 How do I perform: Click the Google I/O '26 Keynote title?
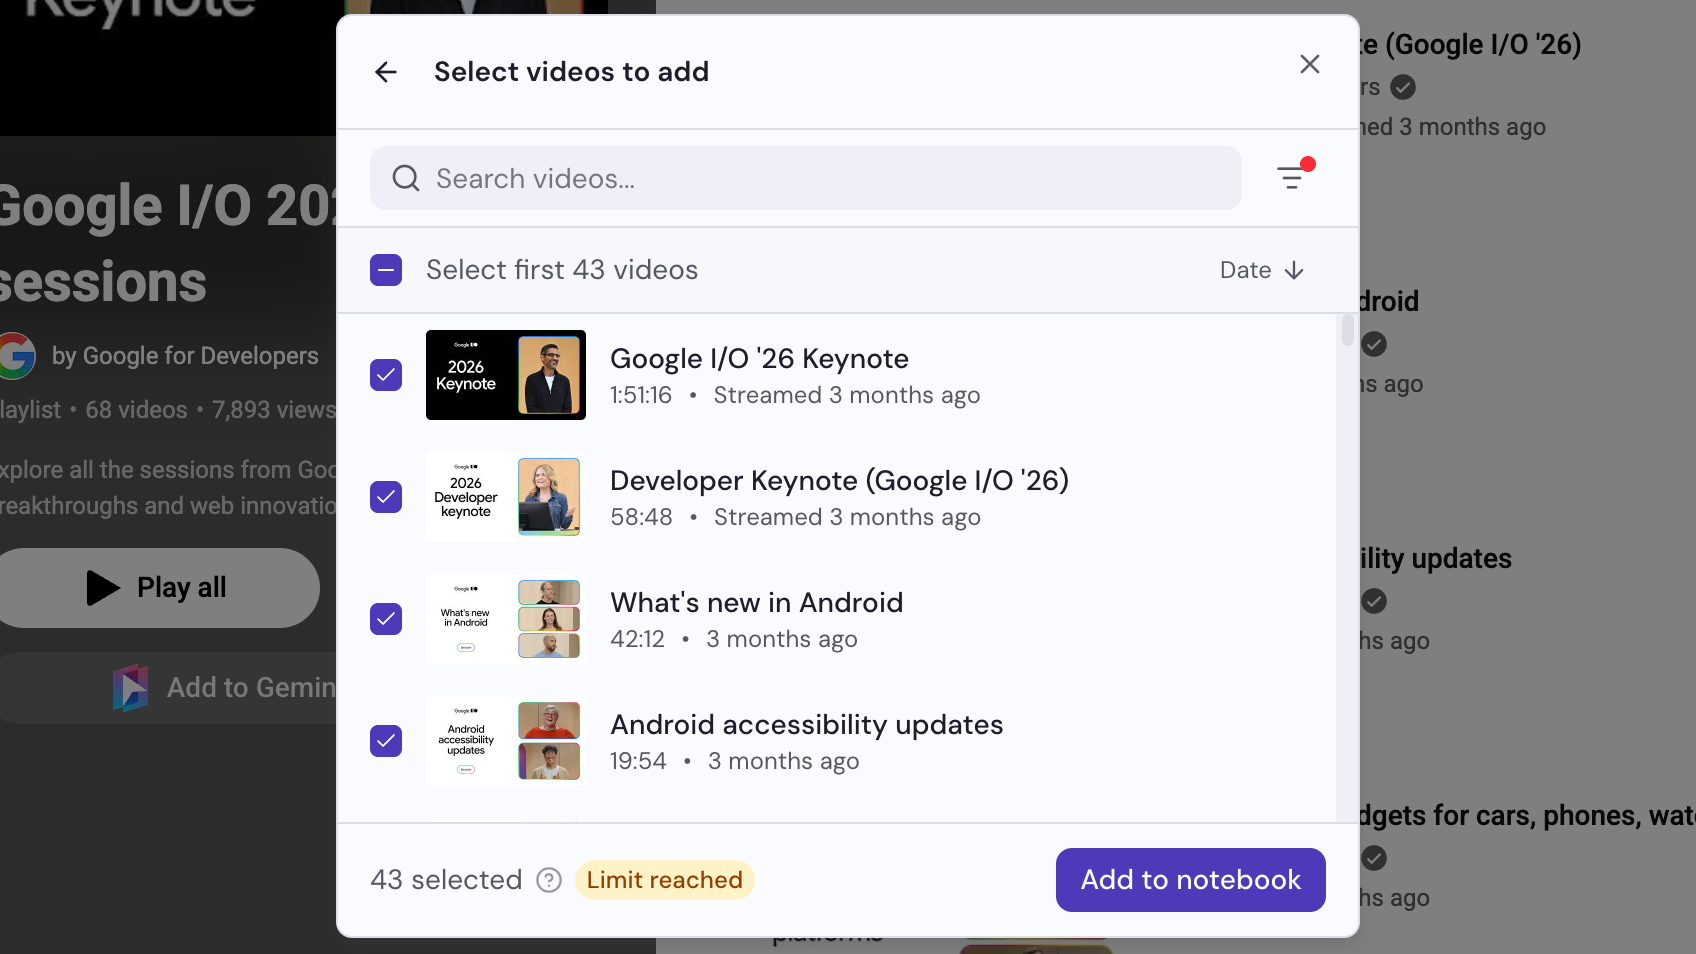pos(759,359)
